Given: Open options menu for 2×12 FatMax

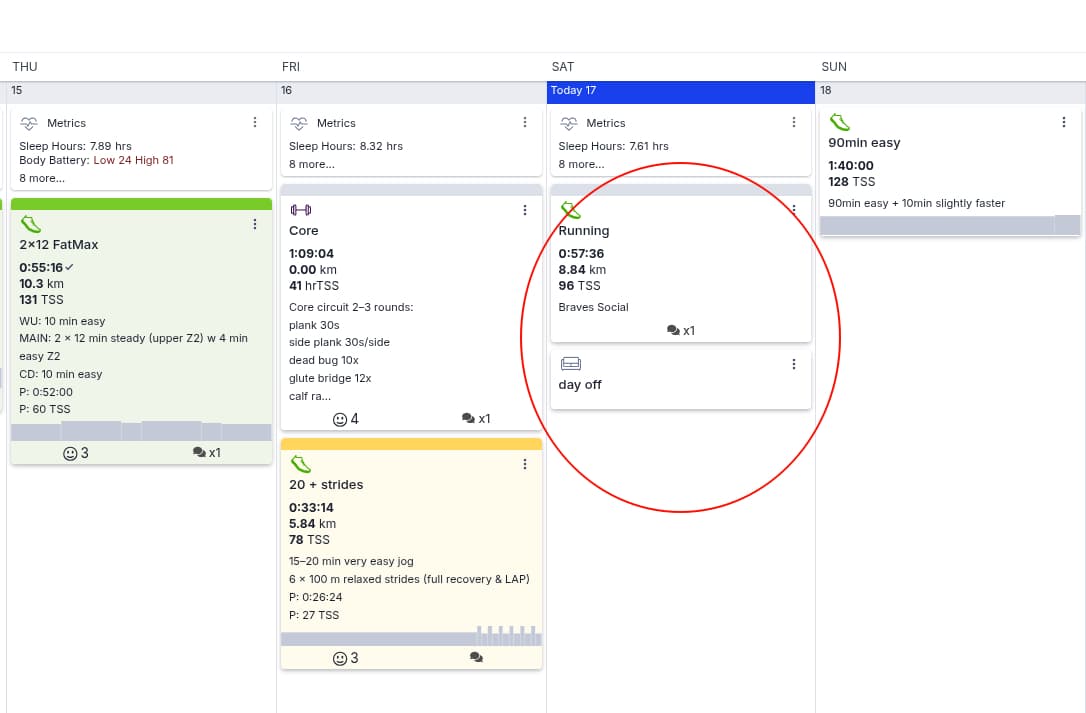Looking at the screenshot, I should pos(255,225).
